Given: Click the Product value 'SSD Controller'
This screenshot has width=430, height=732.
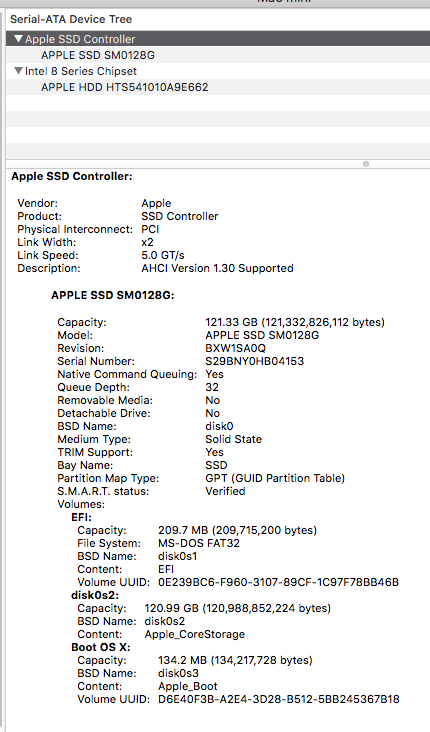Looking at the screenshot, I should click(180, 217).
